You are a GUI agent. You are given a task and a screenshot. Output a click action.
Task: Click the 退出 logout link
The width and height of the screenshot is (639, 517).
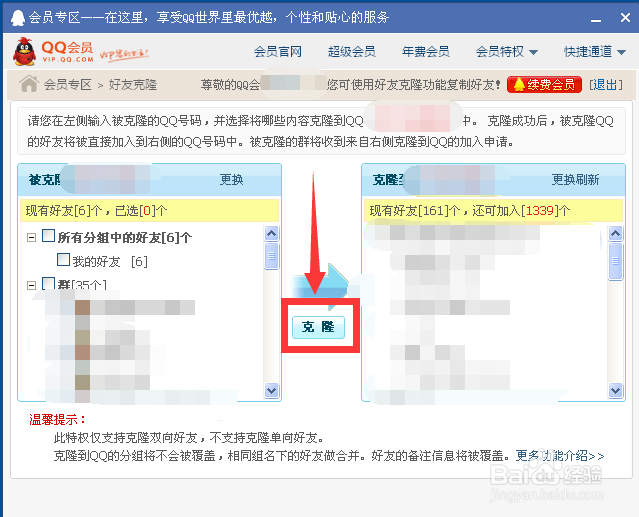pos(606,85)
